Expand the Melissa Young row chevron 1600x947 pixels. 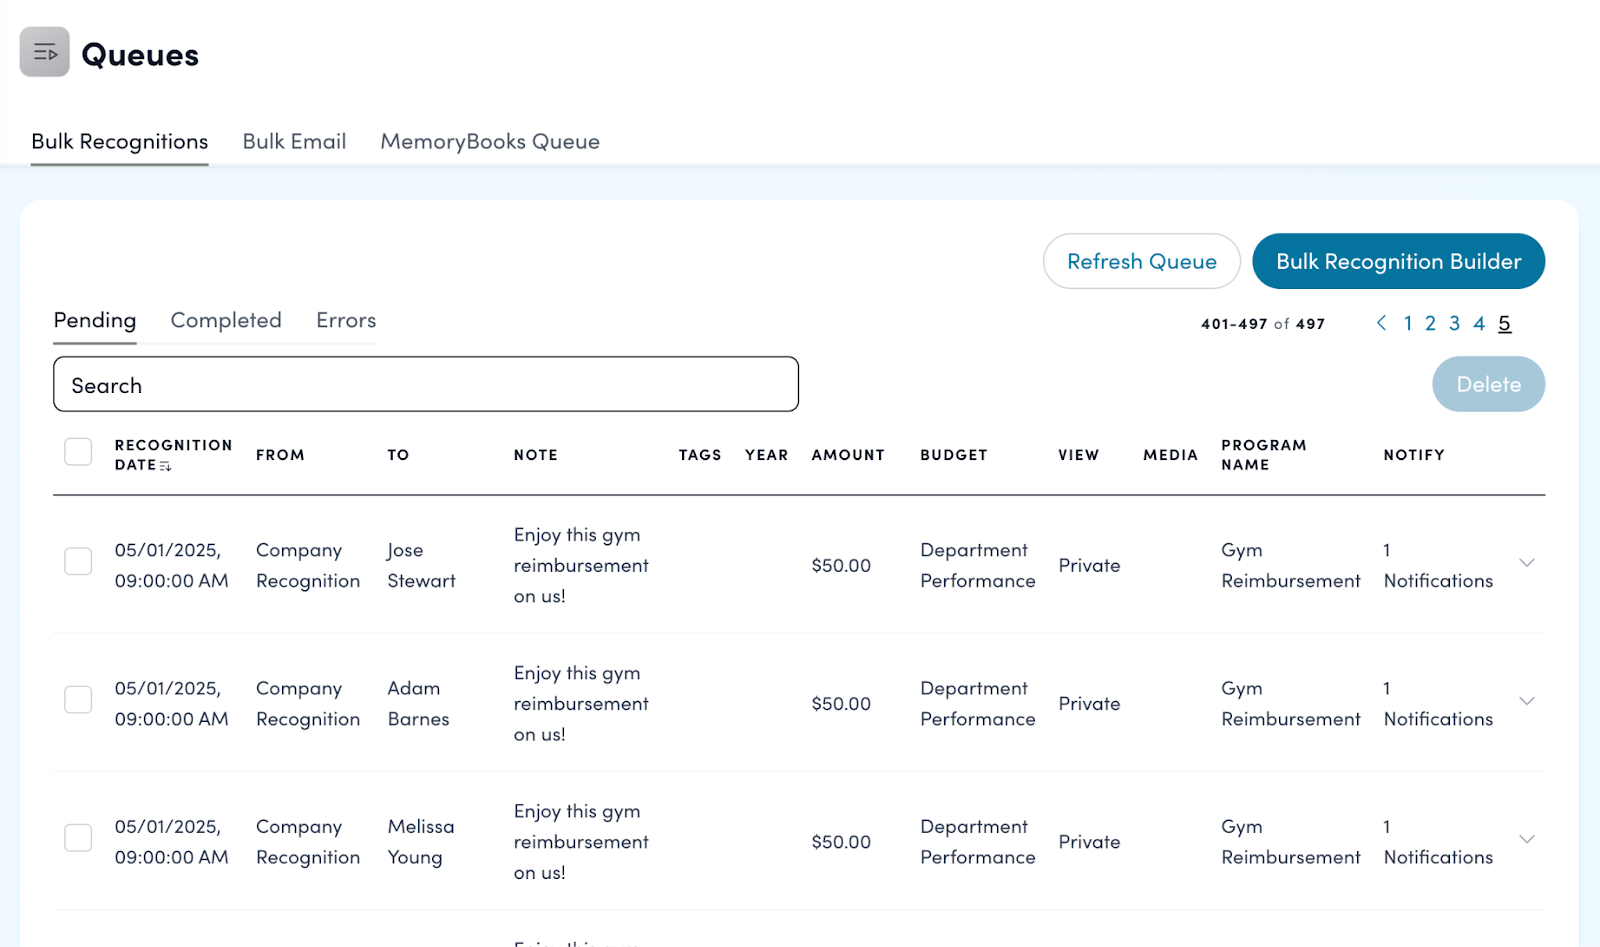(x=1526, y=839)
